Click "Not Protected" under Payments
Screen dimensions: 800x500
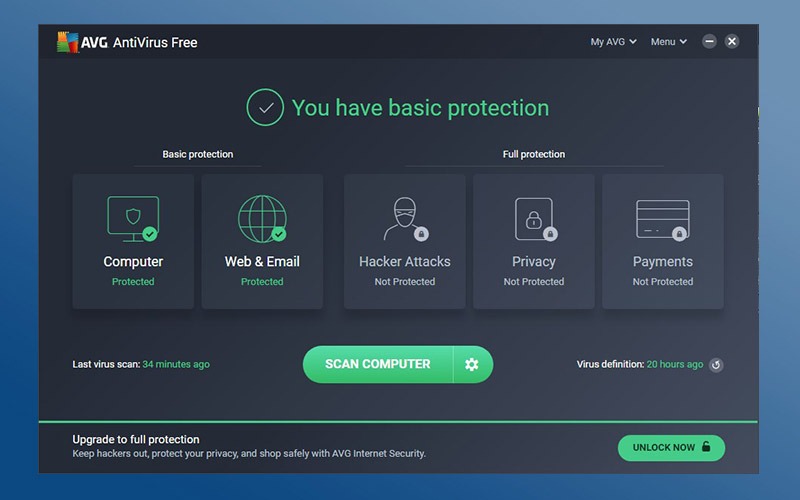(x=663, y=282)
